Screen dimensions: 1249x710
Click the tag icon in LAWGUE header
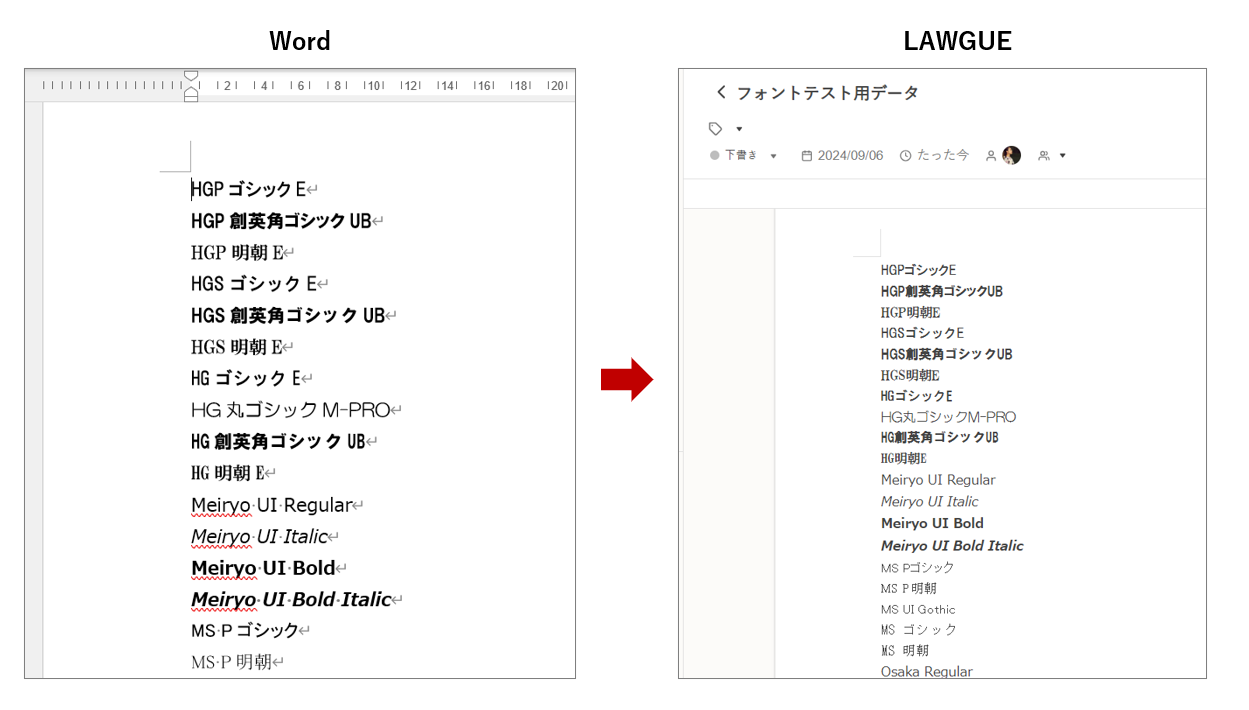click(x=715, y=129)
